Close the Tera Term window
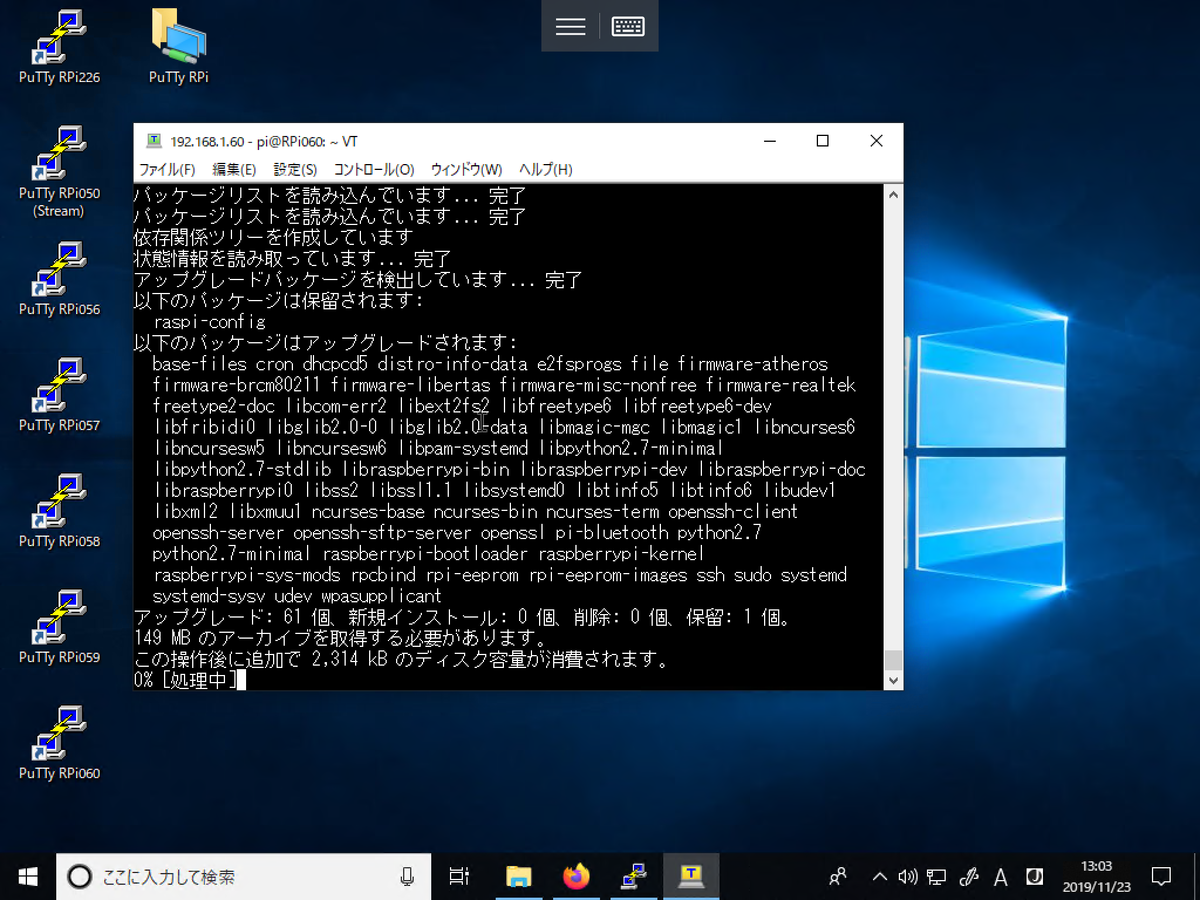1200x900 pixels. coord(876,141)
